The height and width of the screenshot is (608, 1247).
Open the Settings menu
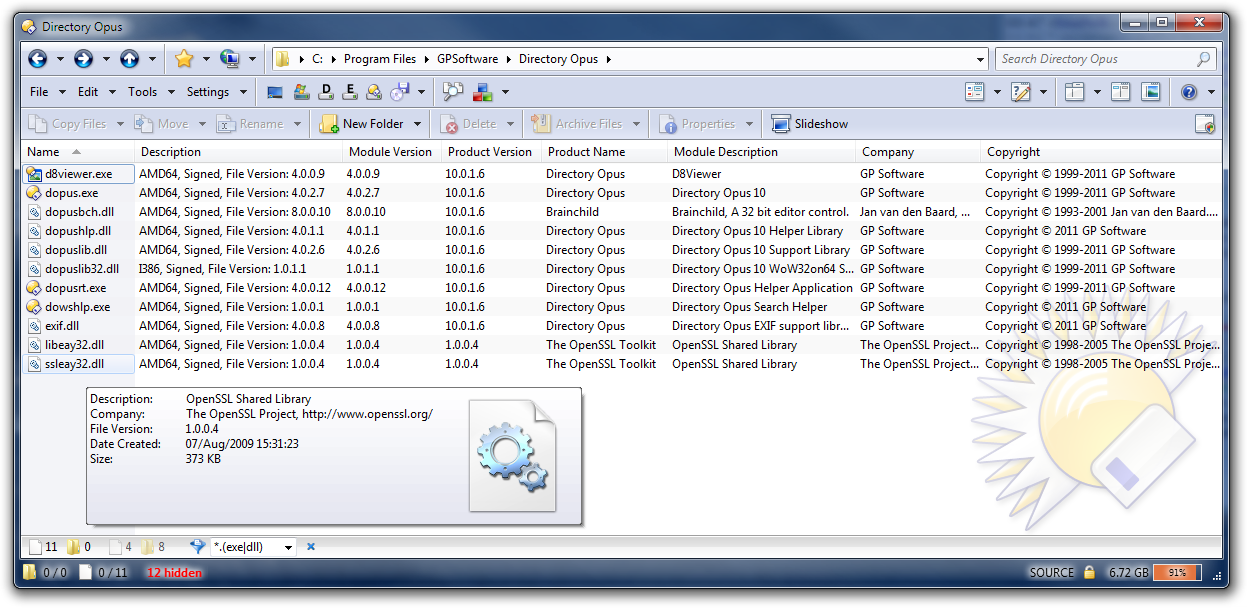tap(208, 92)
